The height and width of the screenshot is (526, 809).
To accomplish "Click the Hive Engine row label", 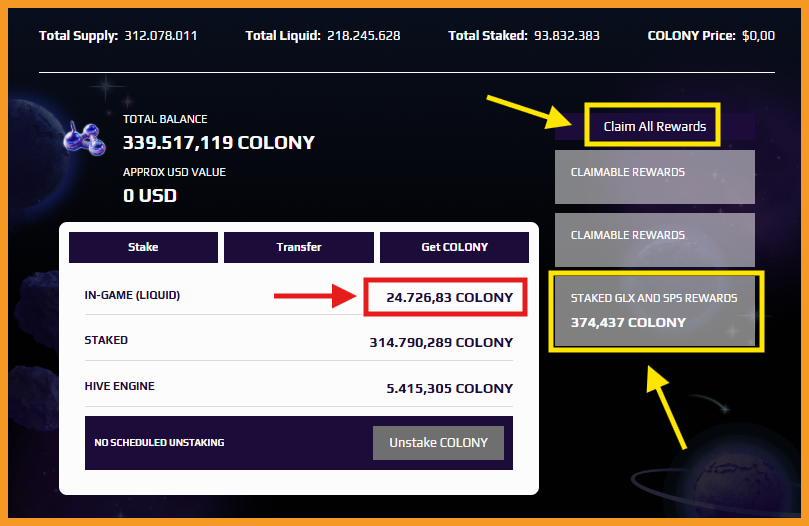I will tap(120, 386).
